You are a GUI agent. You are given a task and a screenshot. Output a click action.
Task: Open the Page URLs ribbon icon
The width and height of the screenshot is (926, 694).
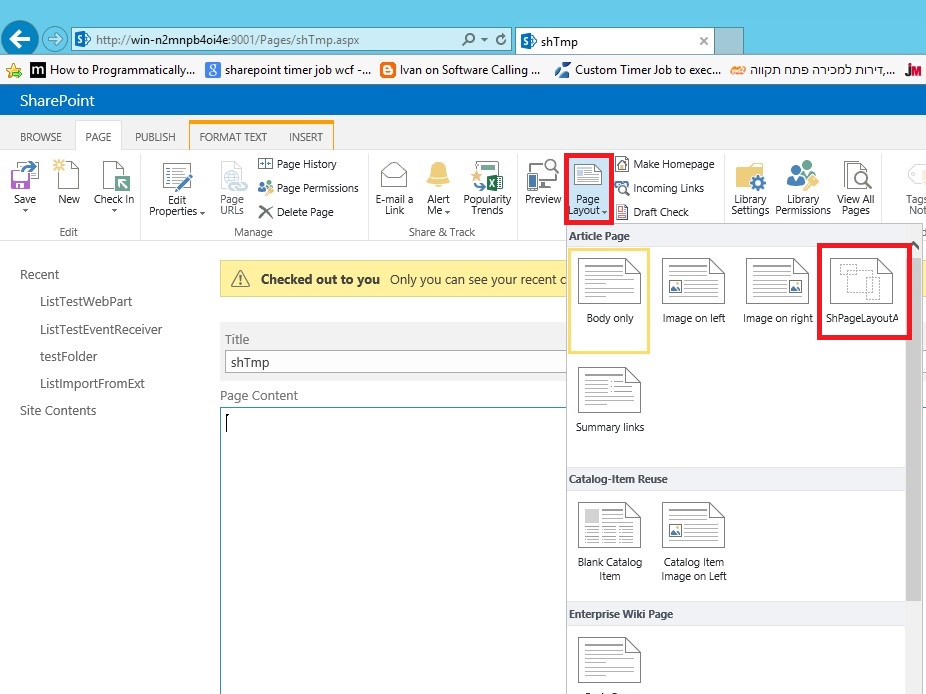232,188
